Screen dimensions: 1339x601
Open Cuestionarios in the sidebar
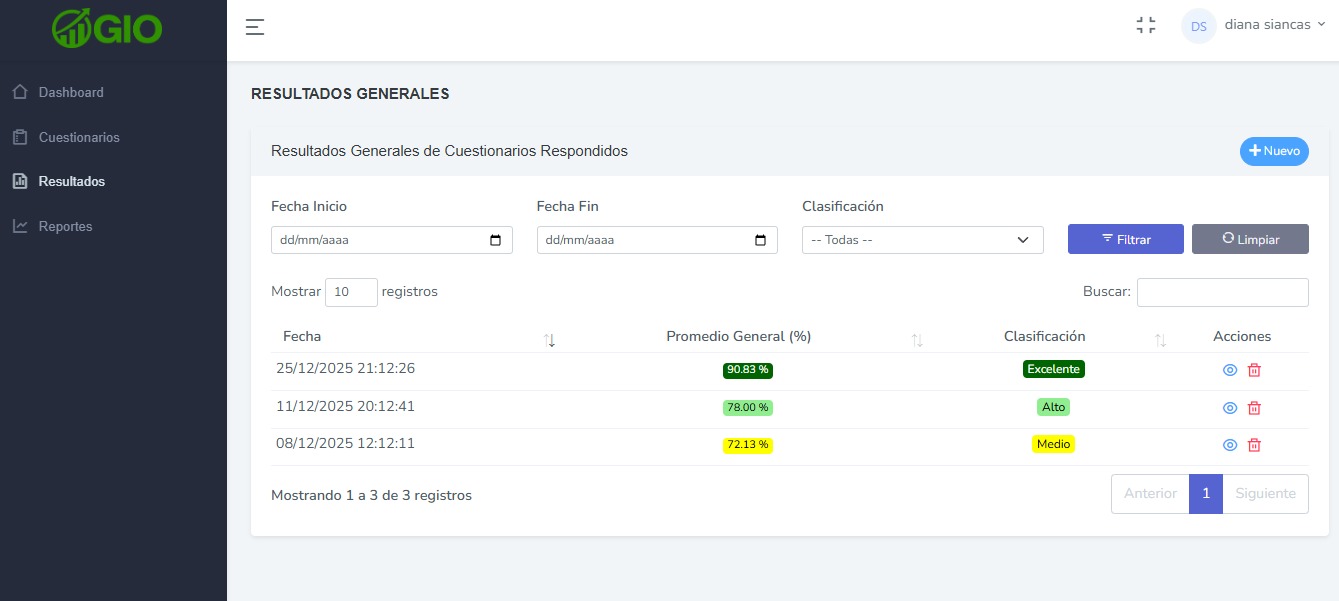(x=79, y=137)
